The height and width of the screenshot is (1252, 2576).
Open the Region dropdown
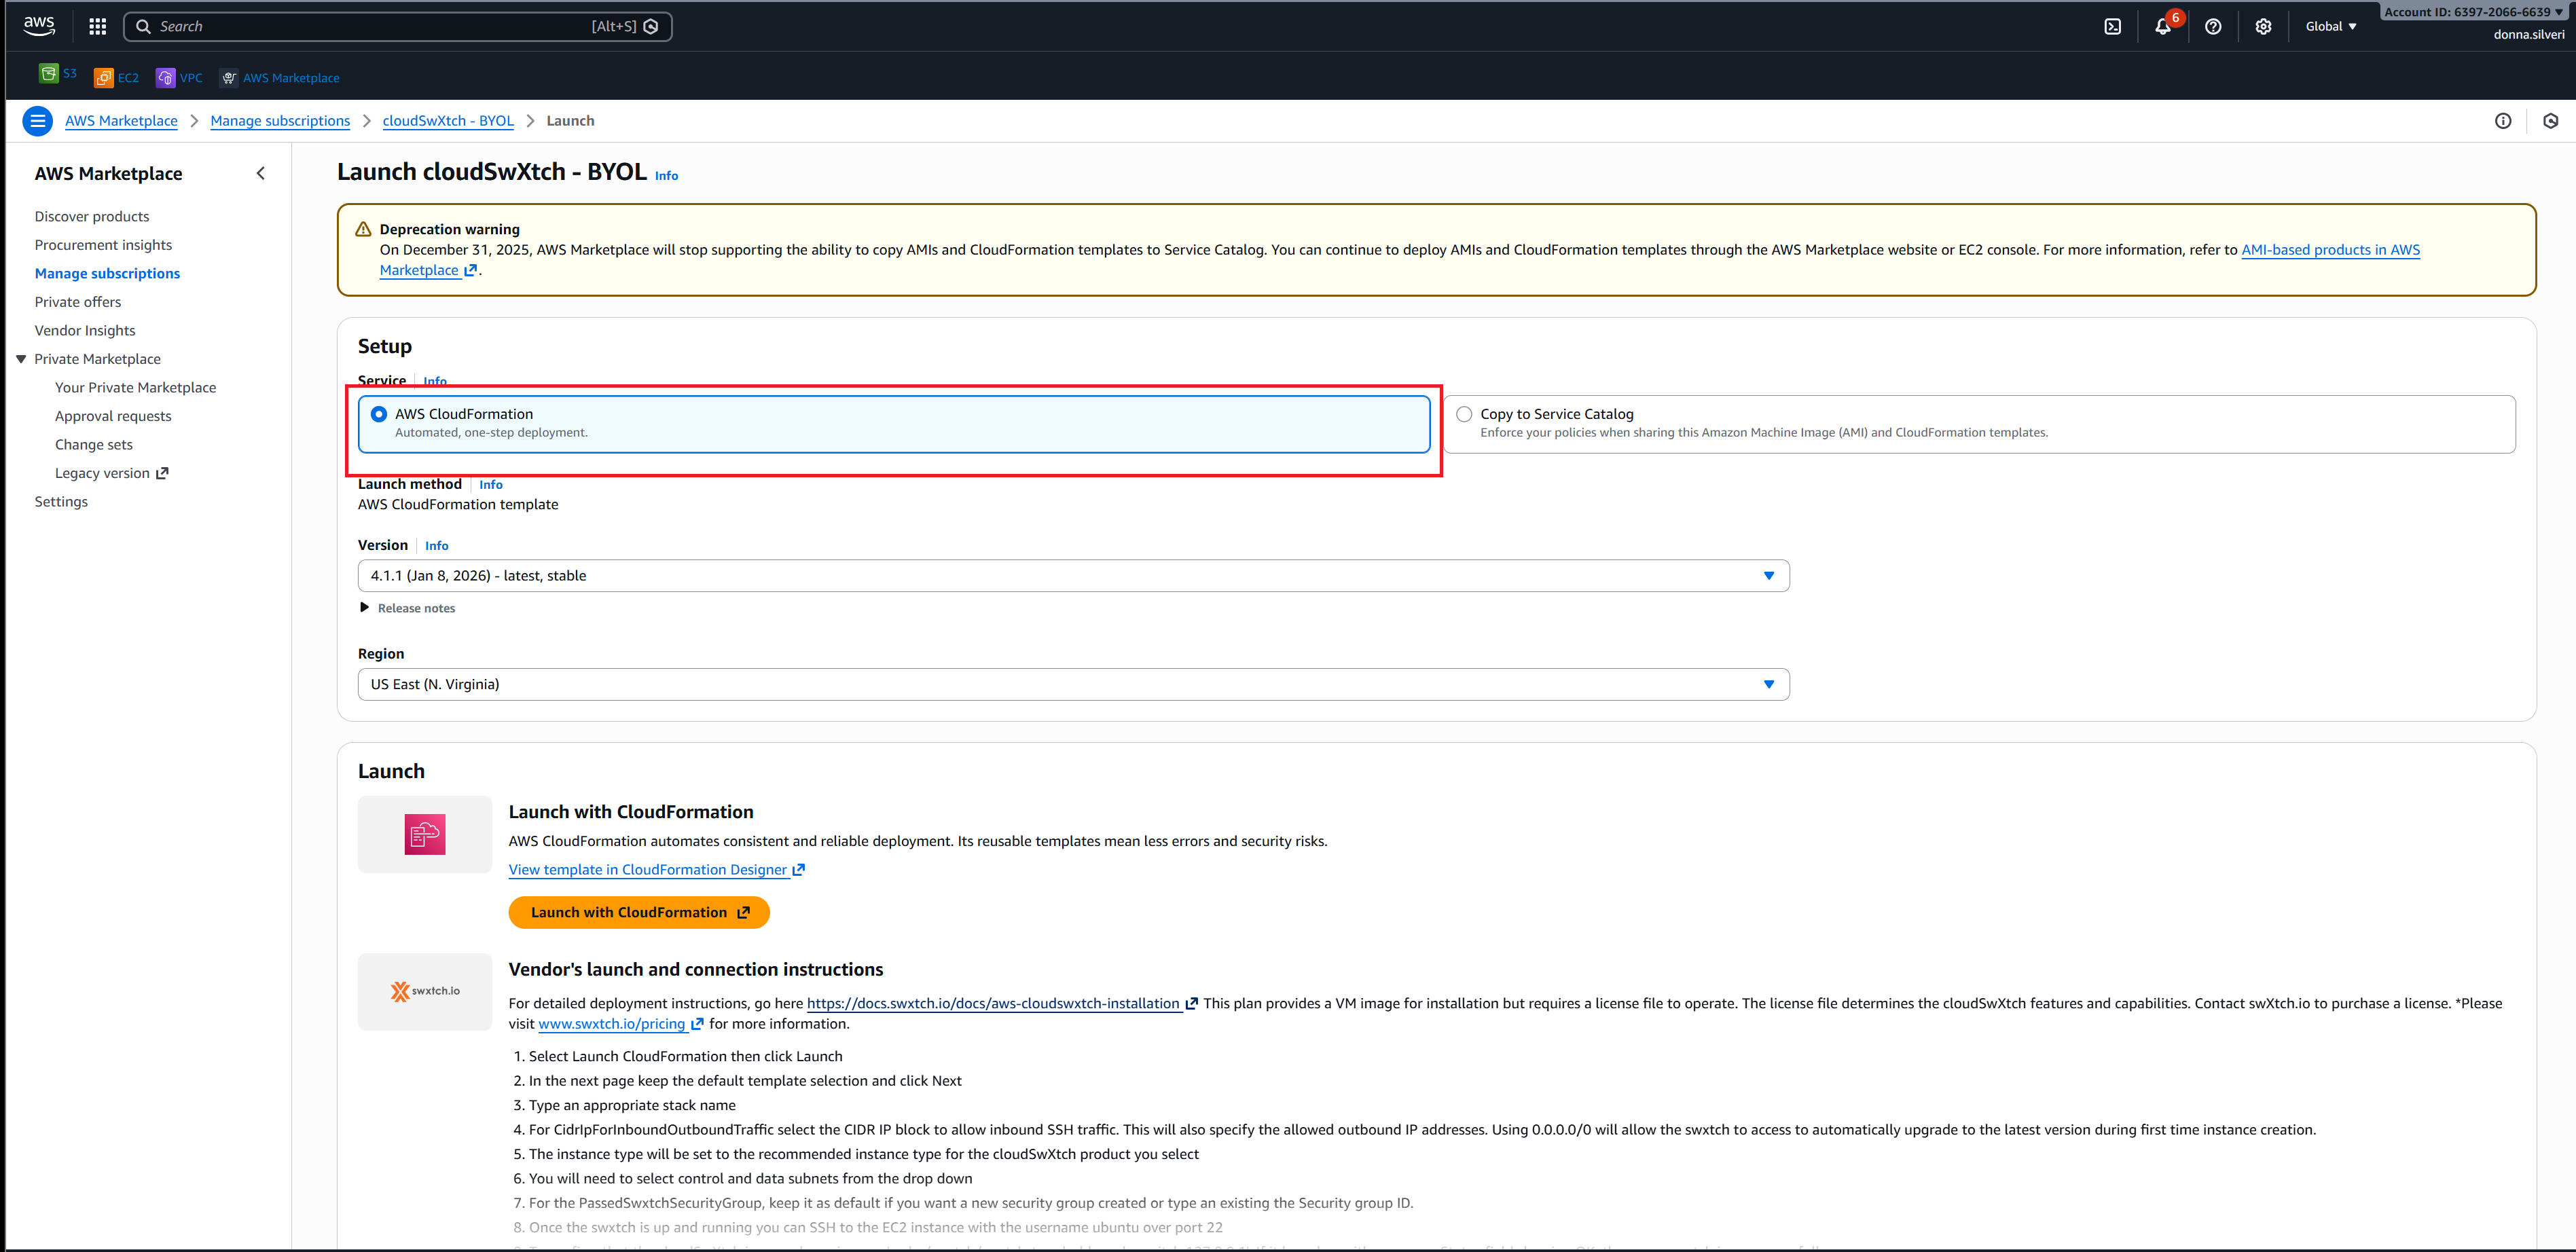point(1072,685)
